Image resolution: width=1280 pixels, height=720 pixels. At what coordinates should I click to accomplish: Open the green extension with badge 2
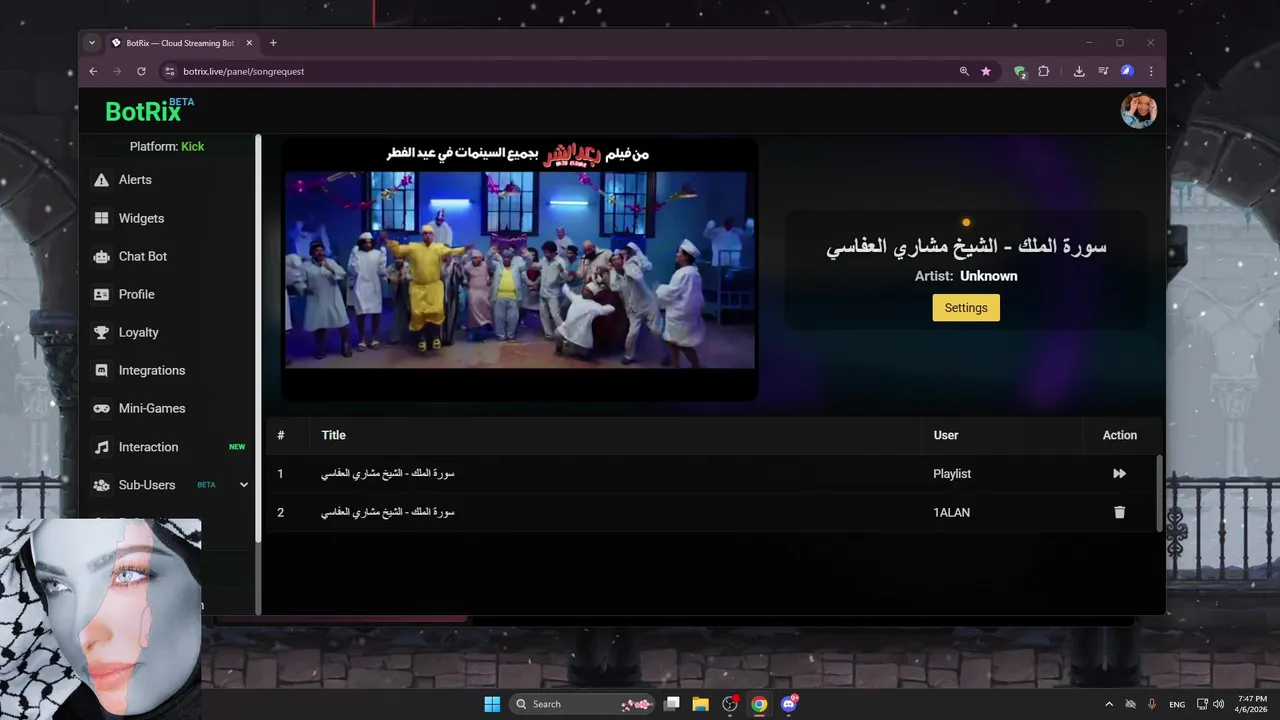click(x=1020, y=71)
